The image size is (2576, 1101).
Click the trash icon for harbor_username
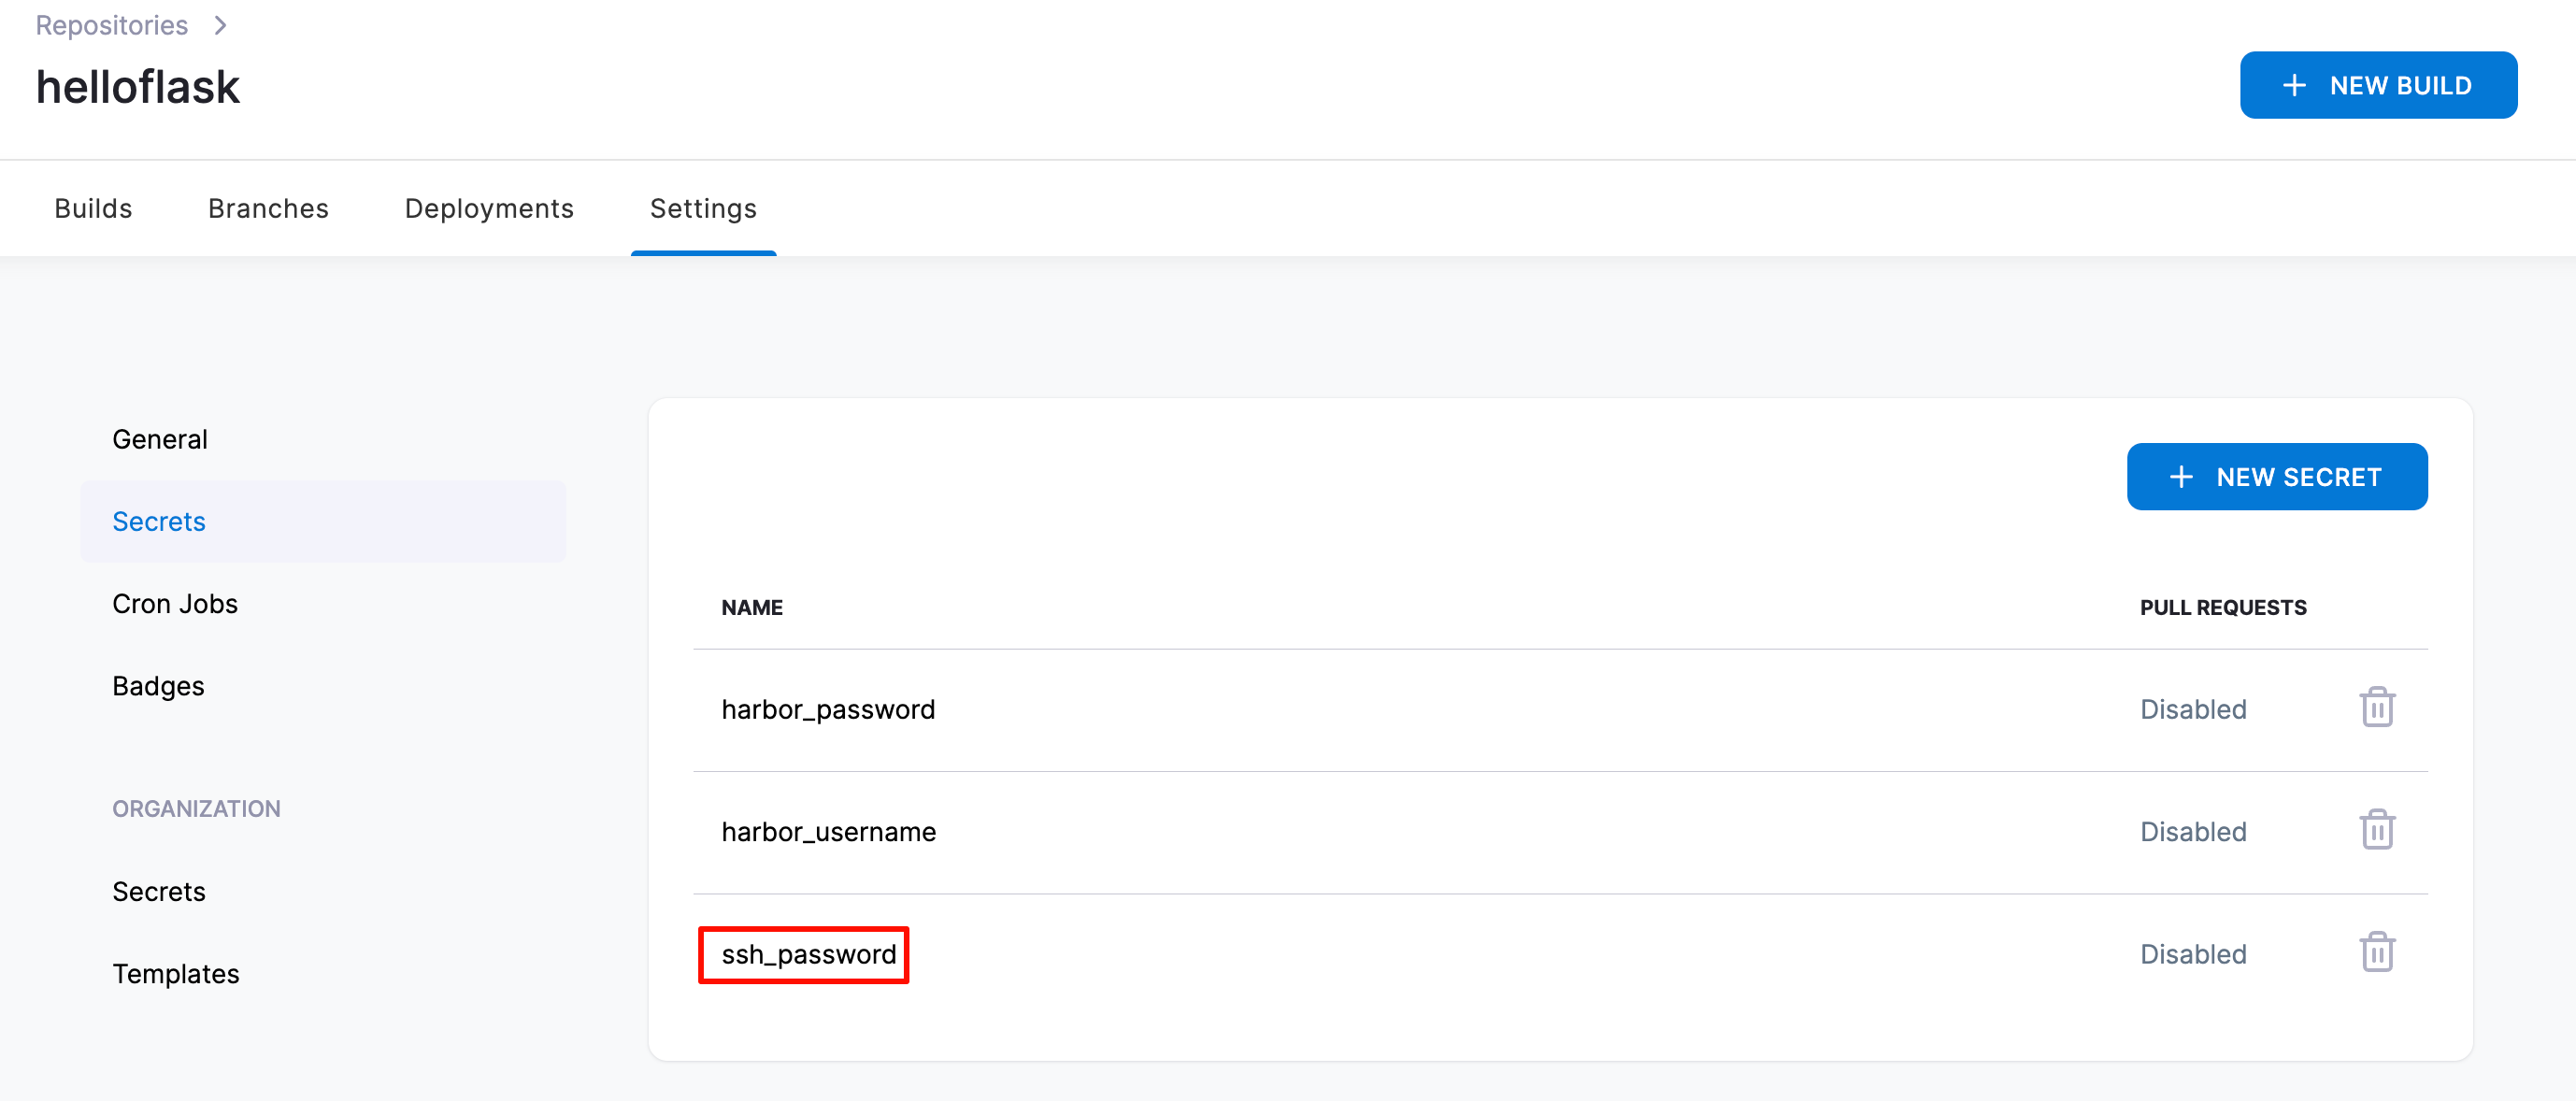(x=2376, y=830)
